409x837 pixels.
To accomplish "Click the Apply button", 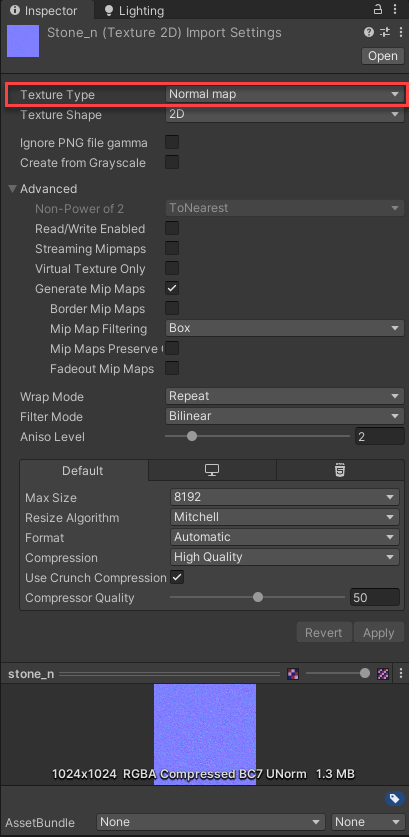I will 379,633.
